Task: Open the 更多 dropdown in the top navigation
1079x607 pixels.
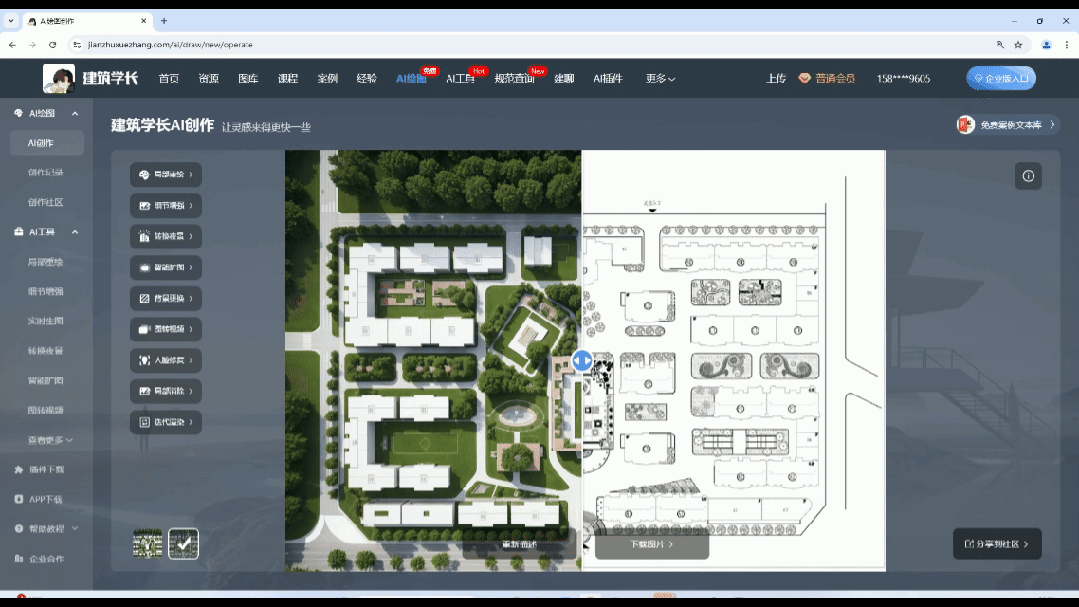Action: pyautogui.click(x=660, y=78)
